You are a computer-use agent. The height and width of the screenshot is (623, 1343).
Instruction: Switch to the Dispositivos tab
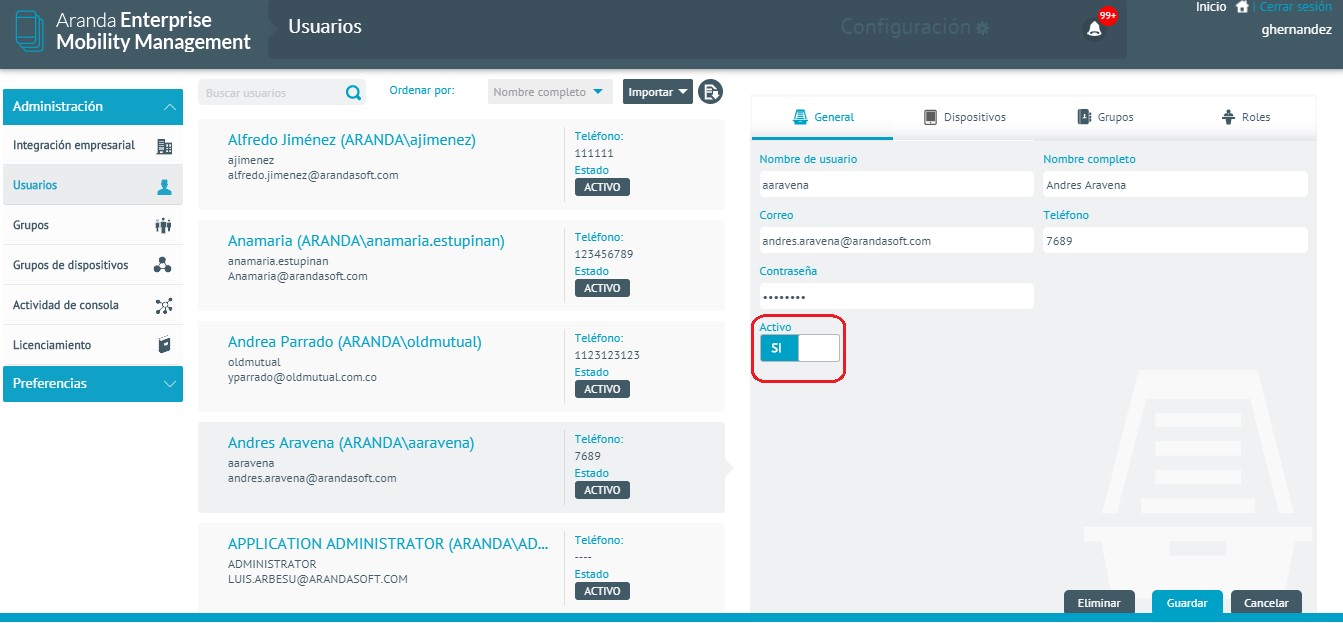(x=965, y=117)
